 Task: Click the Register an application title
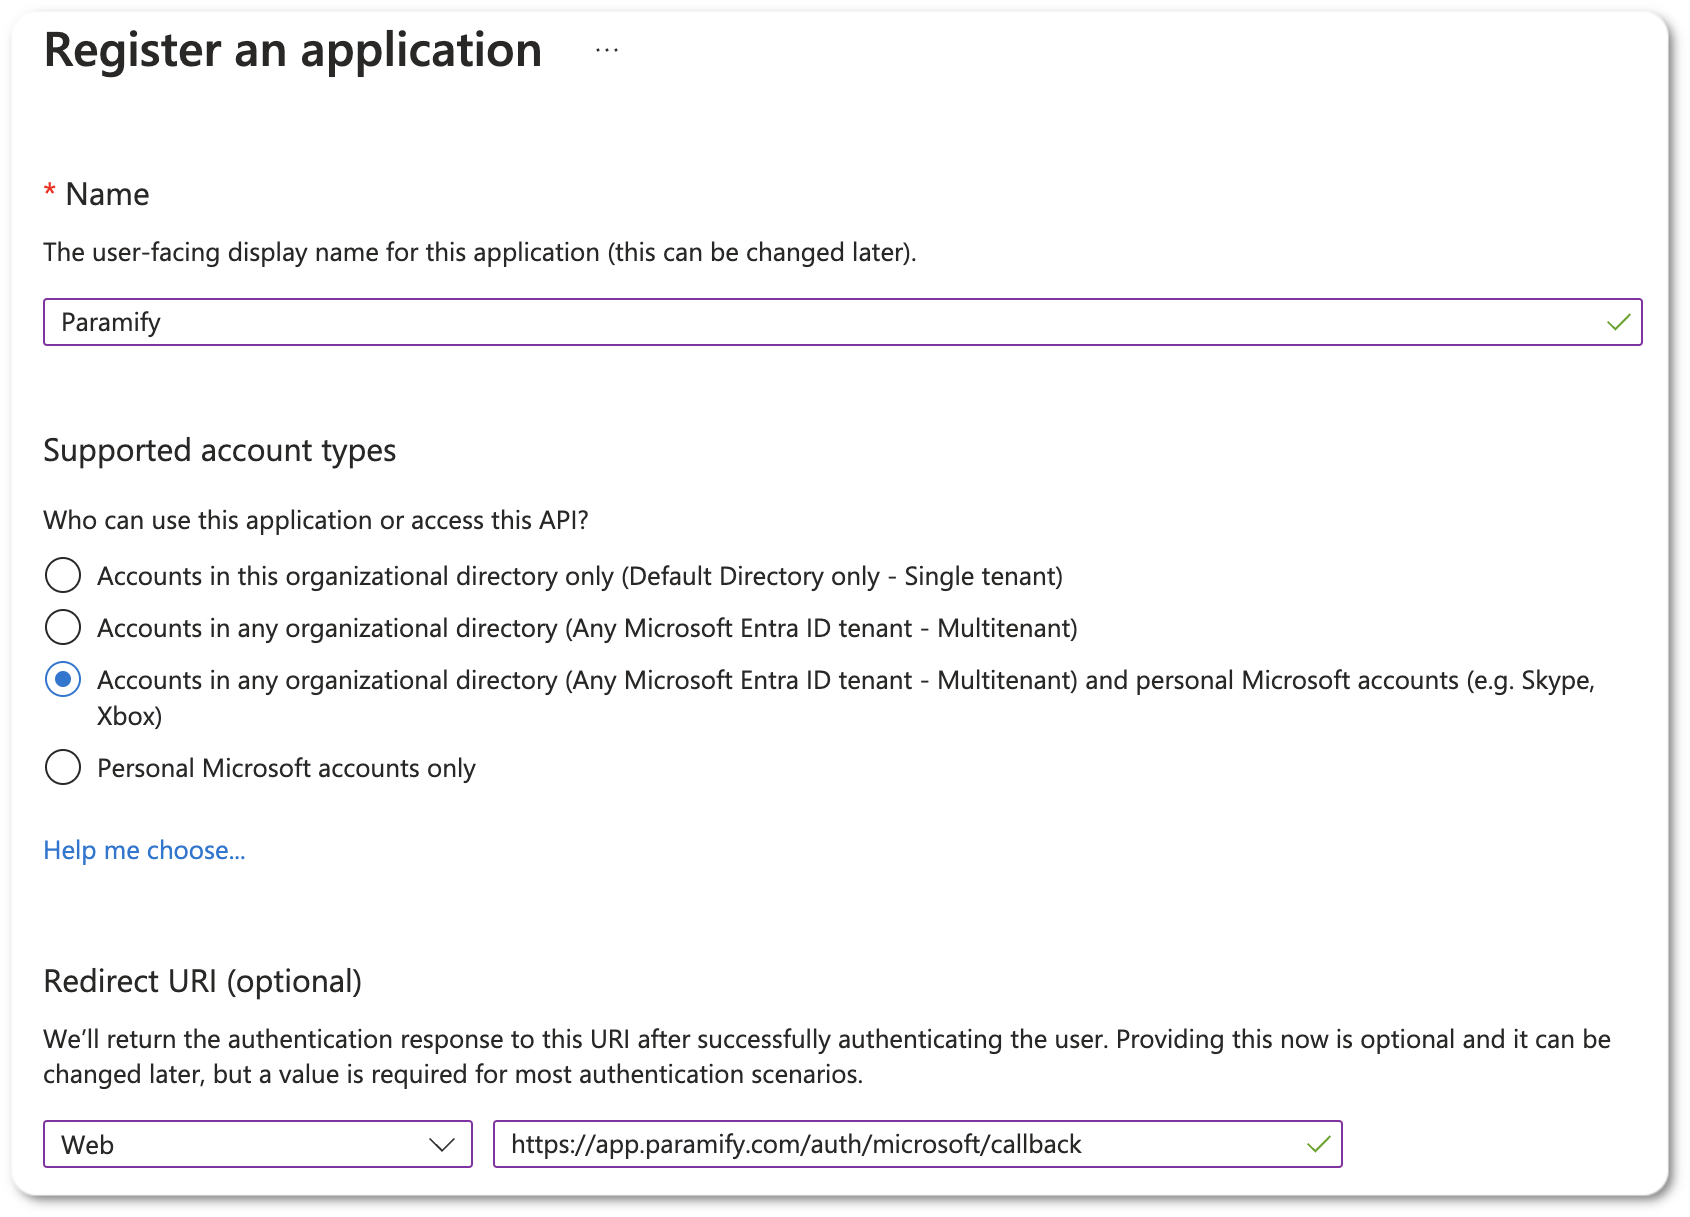[x=293, y=50]
